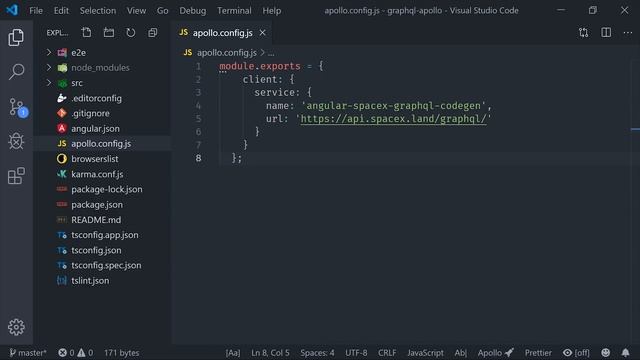Open notifications bell in status bar
The image size is (640, 360).
(x=625, y=352)
